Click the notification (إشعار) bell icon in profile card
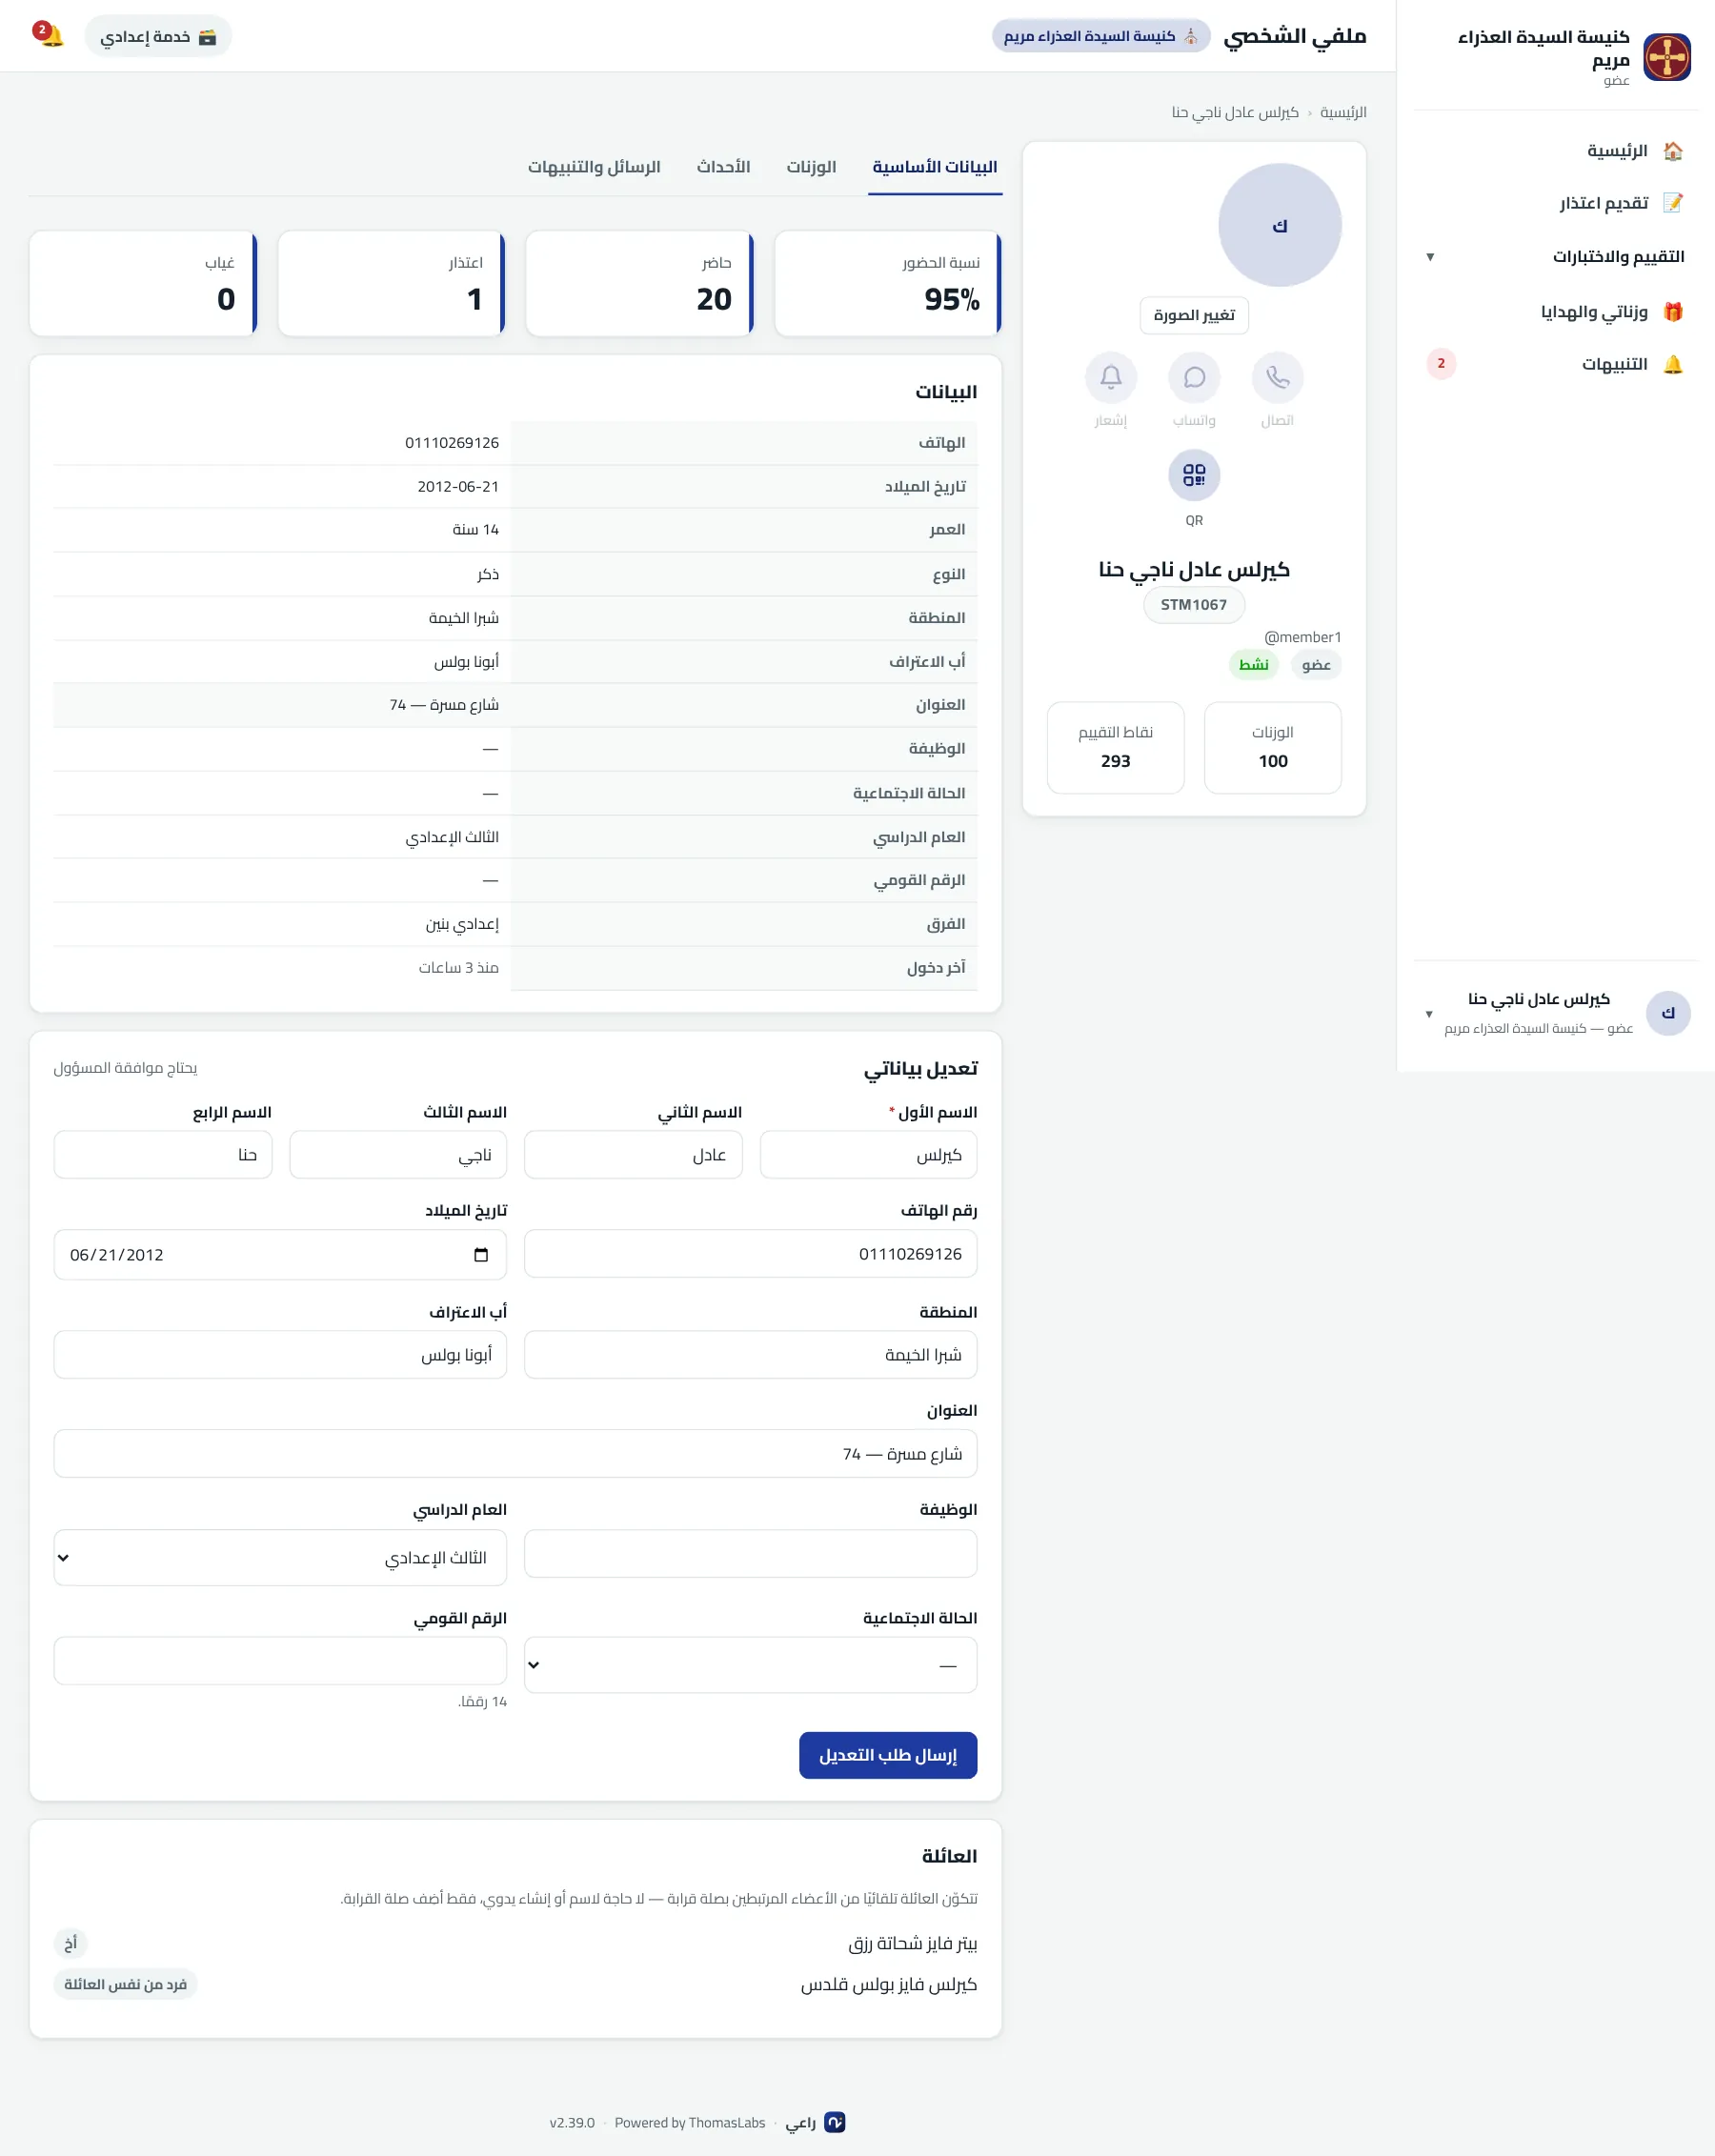This screenshot has height=2156, width=1715. (x=1111, y=377)
